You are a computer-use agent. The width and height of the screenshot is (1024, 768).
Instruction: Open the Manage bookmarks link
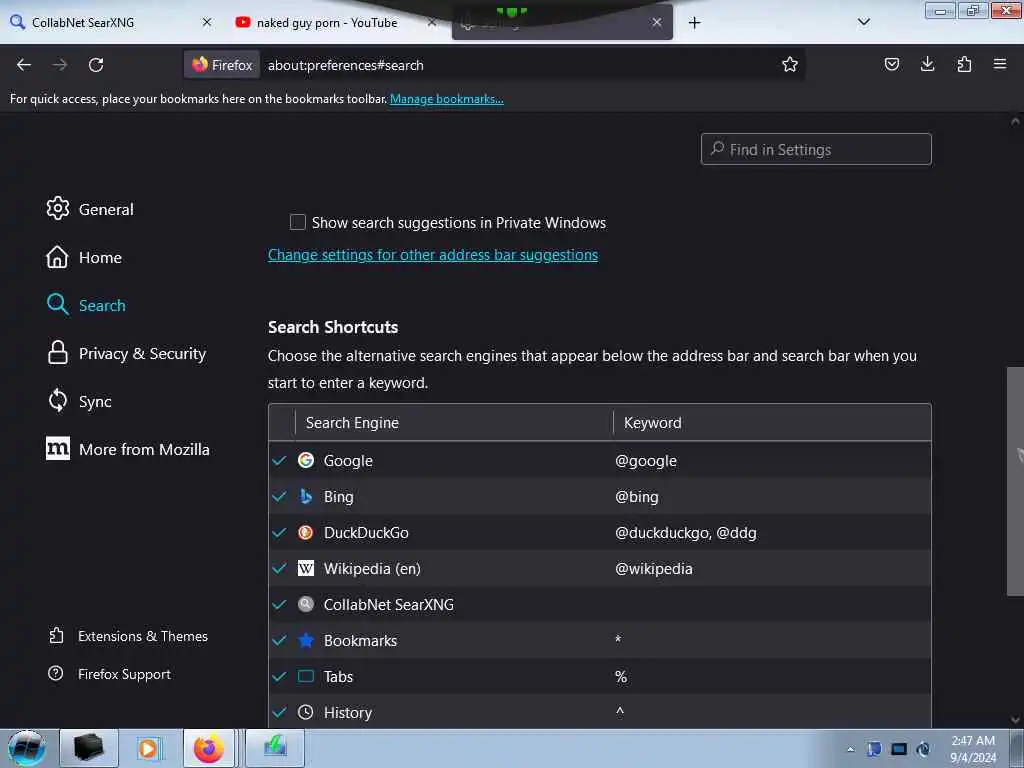[447, 99]
